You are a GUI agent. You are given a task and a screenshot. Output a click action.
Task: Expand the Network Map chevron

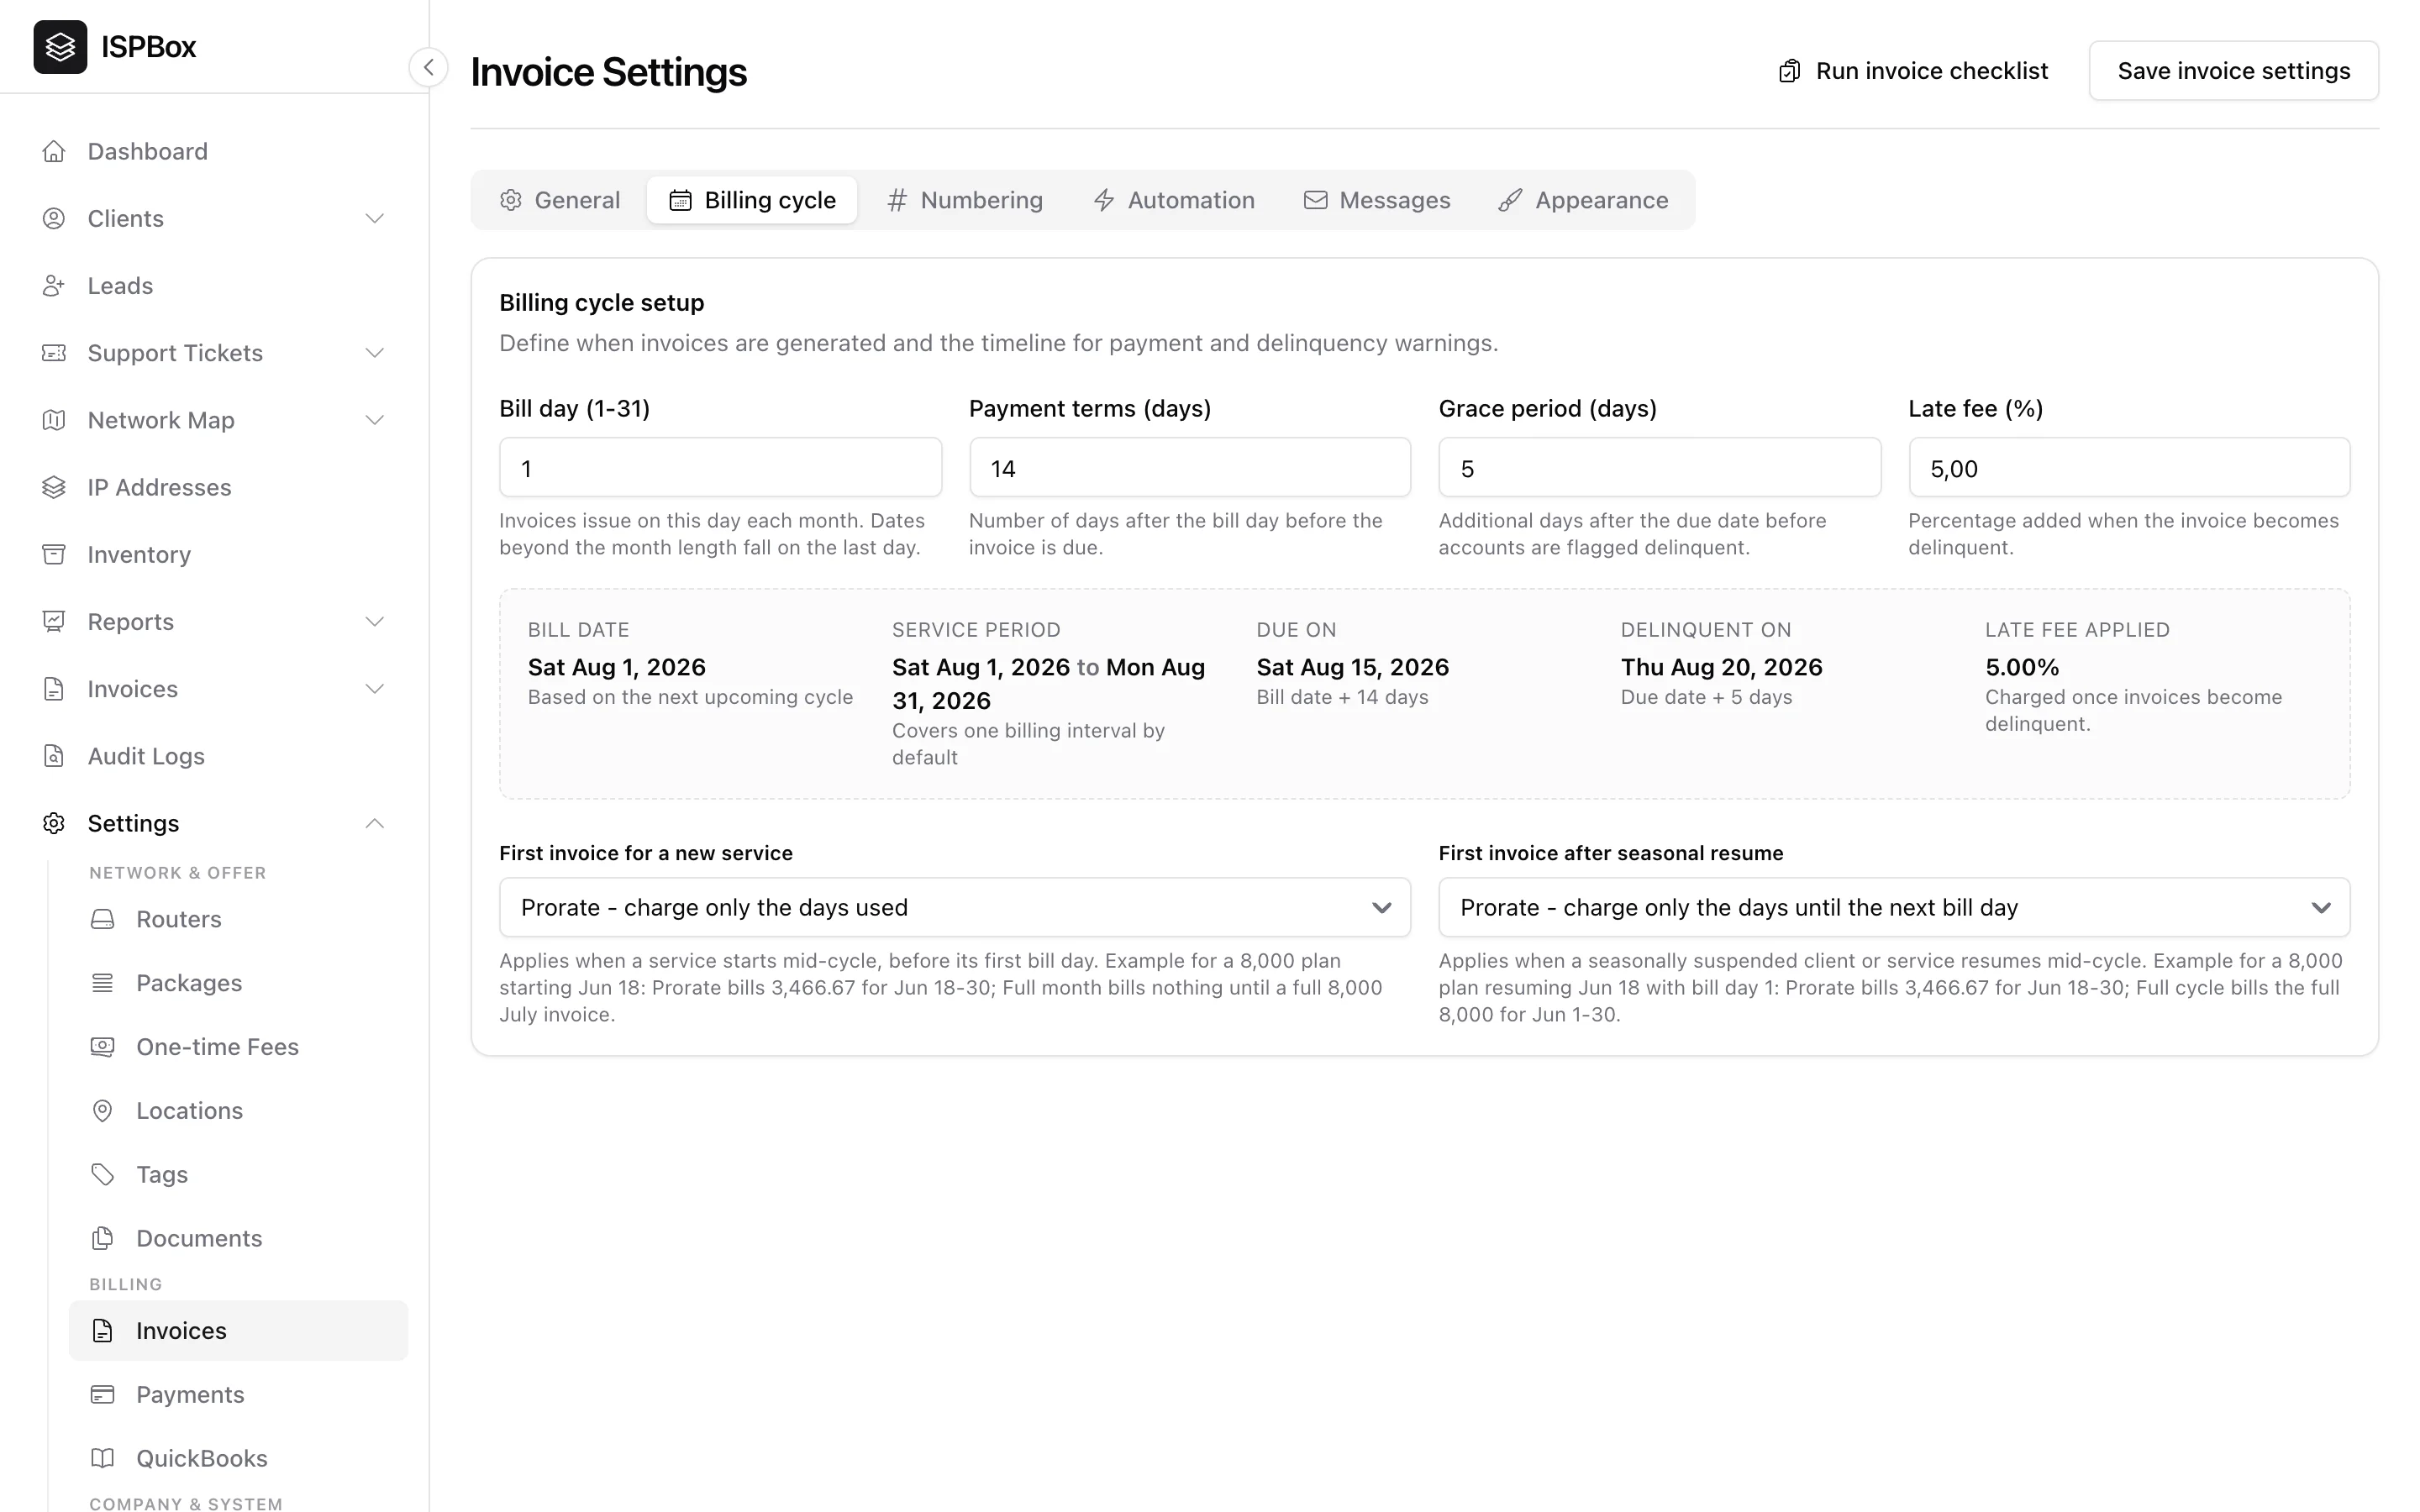click(375, 420)
